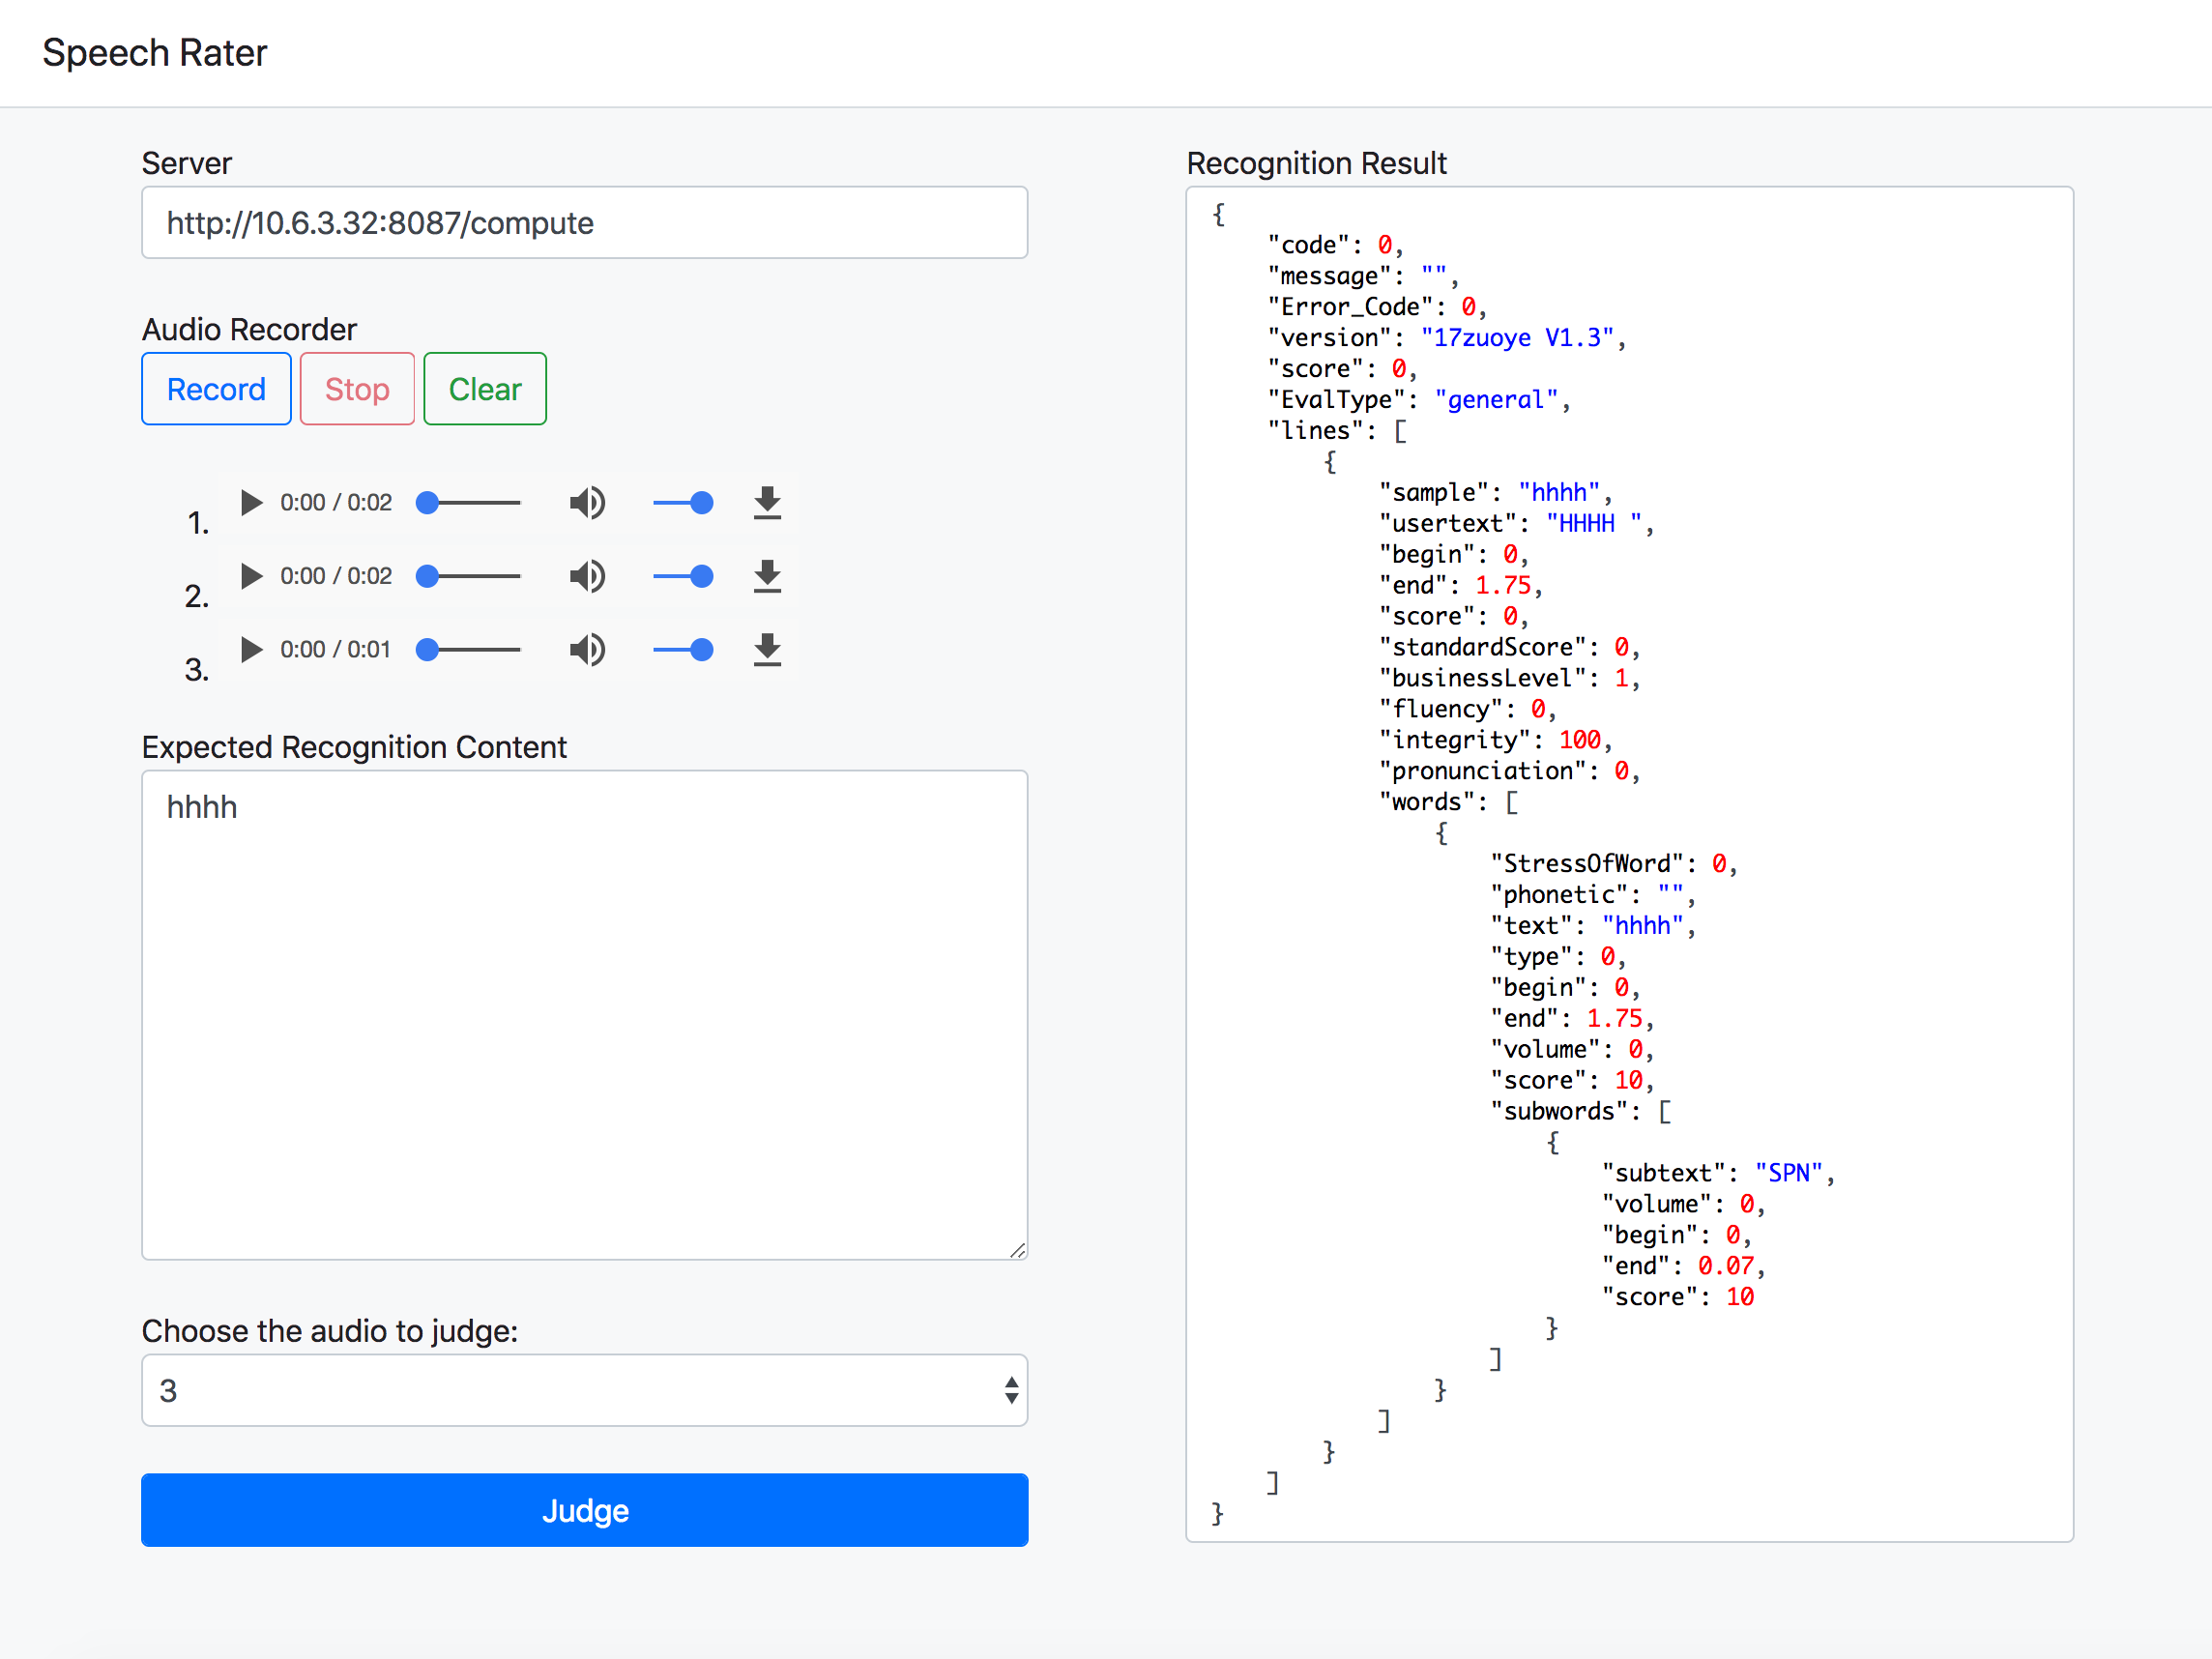Screen dimensions: 2212x1659
Task: Download the third audio recording
Action: pyautogui.click(x=767, y=649)
